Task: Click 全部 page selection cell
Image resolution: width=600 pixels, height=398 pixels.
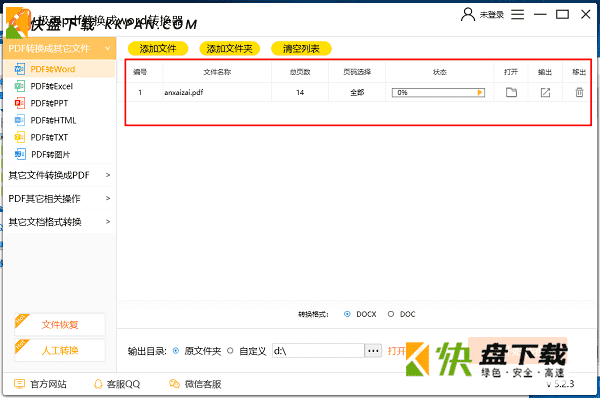Action: tap(357, 93)
